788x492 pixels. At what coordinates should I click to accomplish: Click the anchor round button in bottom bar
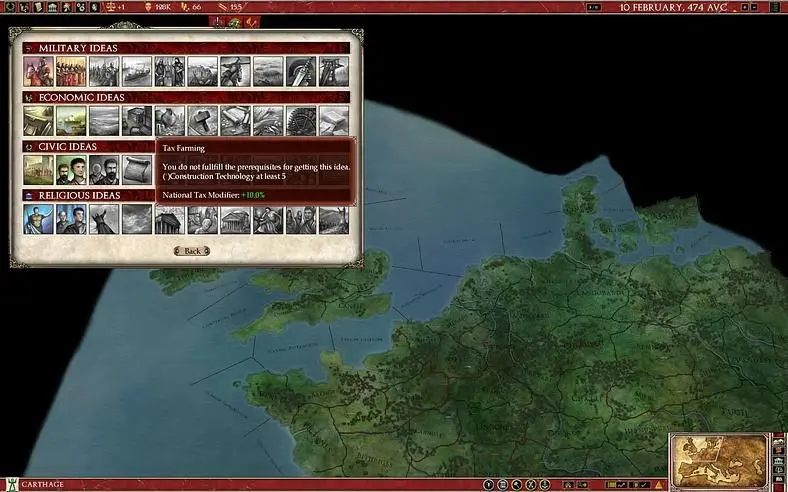click(x=545, y=485)
